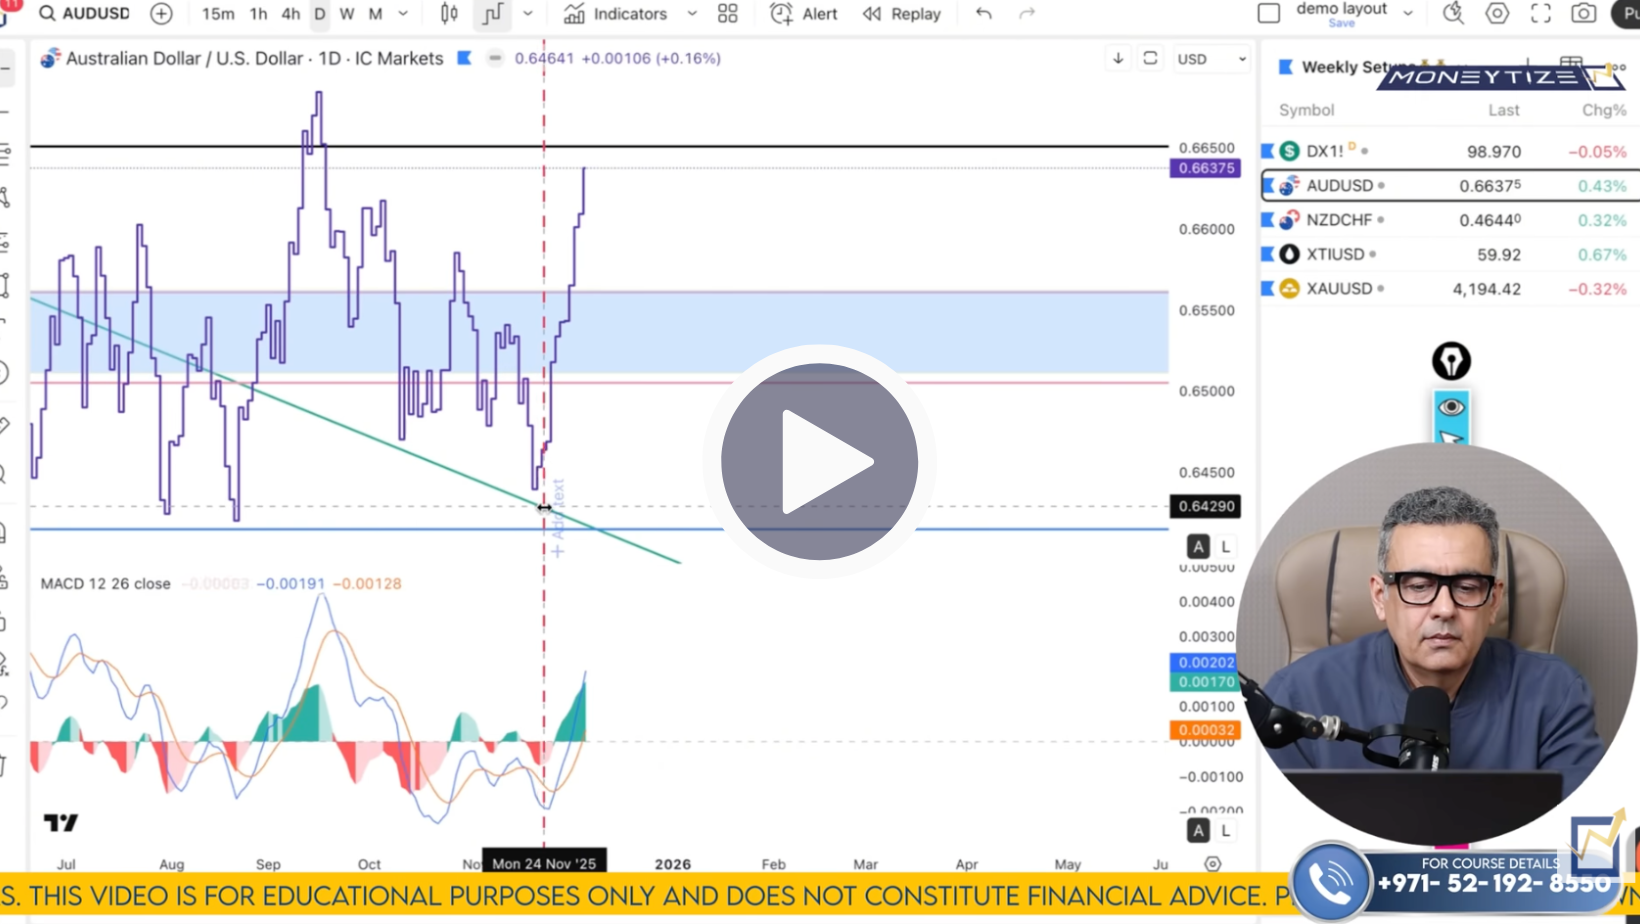The height and width of the screenshot is (924, 1640).
Task: Click the redo arrow
Action: [1026, 14]
